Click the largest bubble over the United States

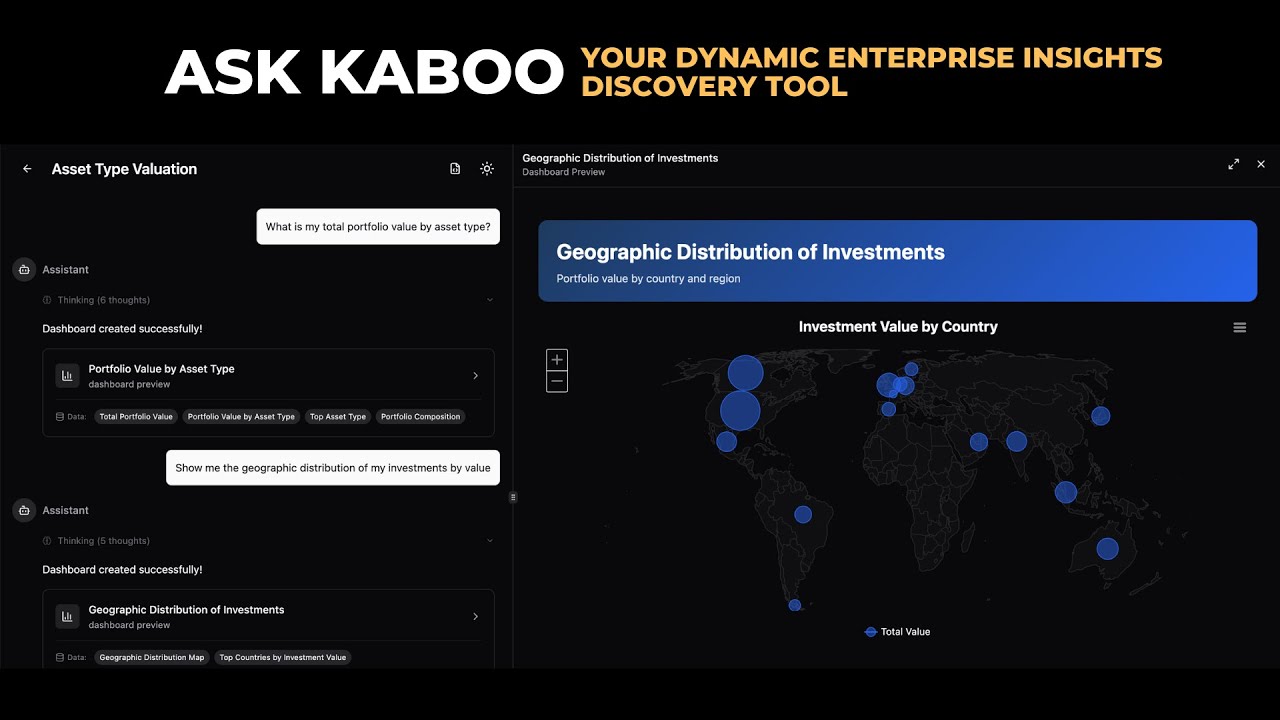click(x=740, y=410)
